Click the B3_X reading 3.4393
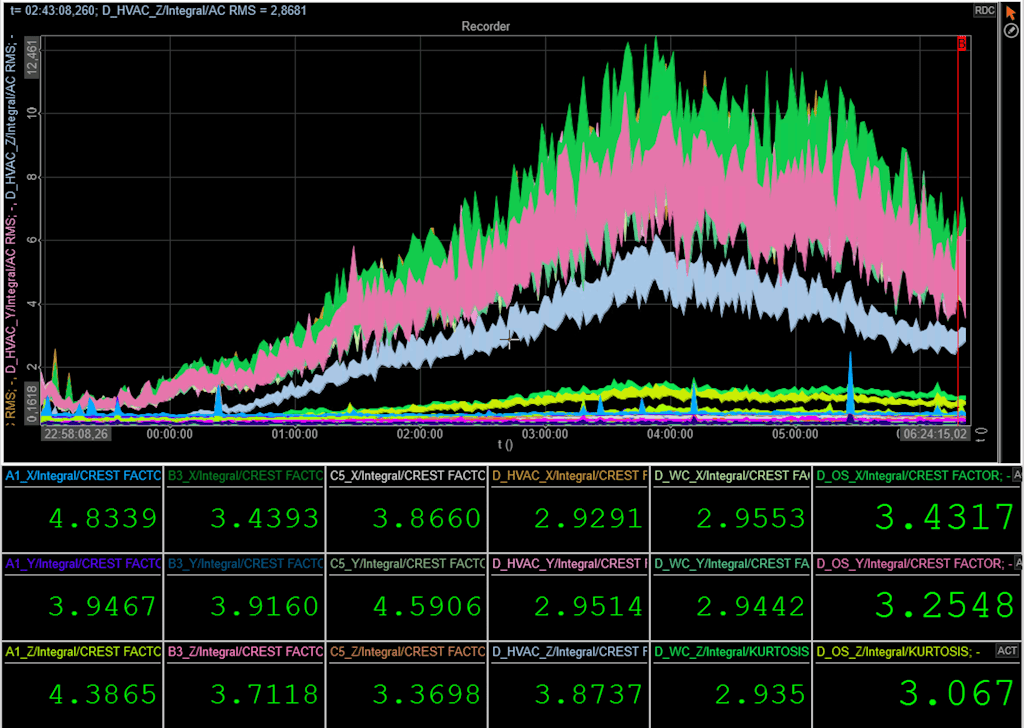The width and height of the screenshot is (1024, 728). 264,518
